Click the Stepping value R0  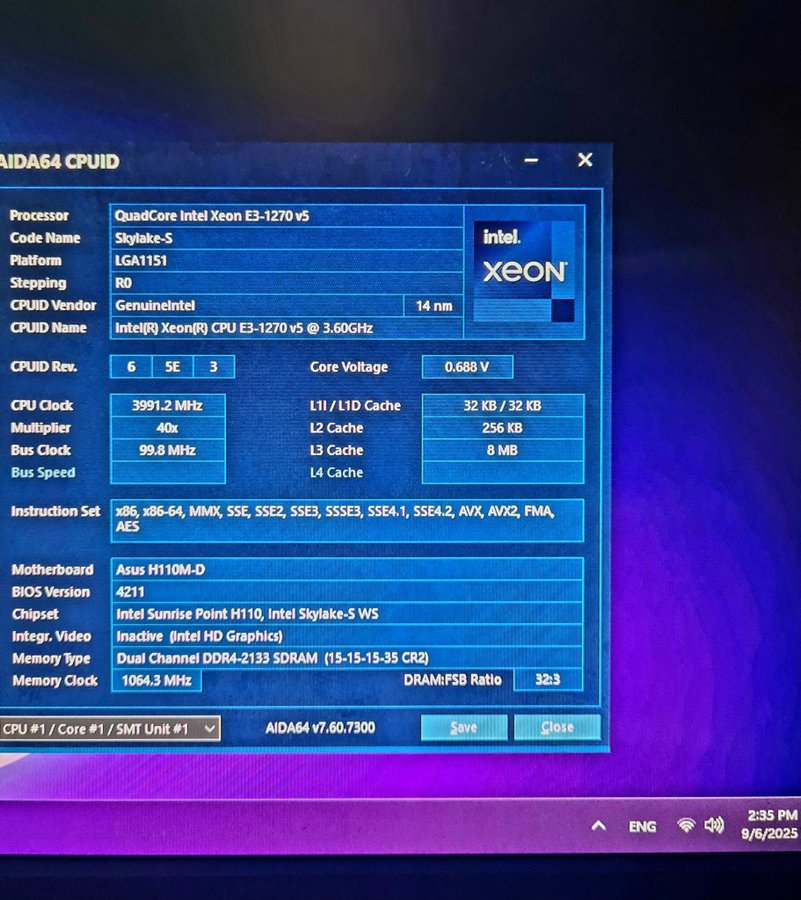pyautogui.click(x=286, y=283)
